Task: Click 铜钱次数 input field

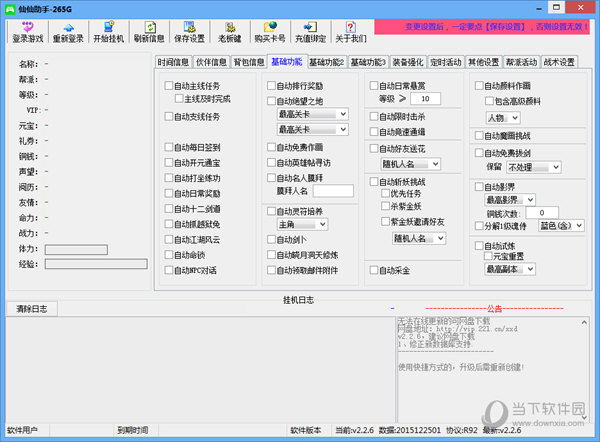Action: pos(542,212)
